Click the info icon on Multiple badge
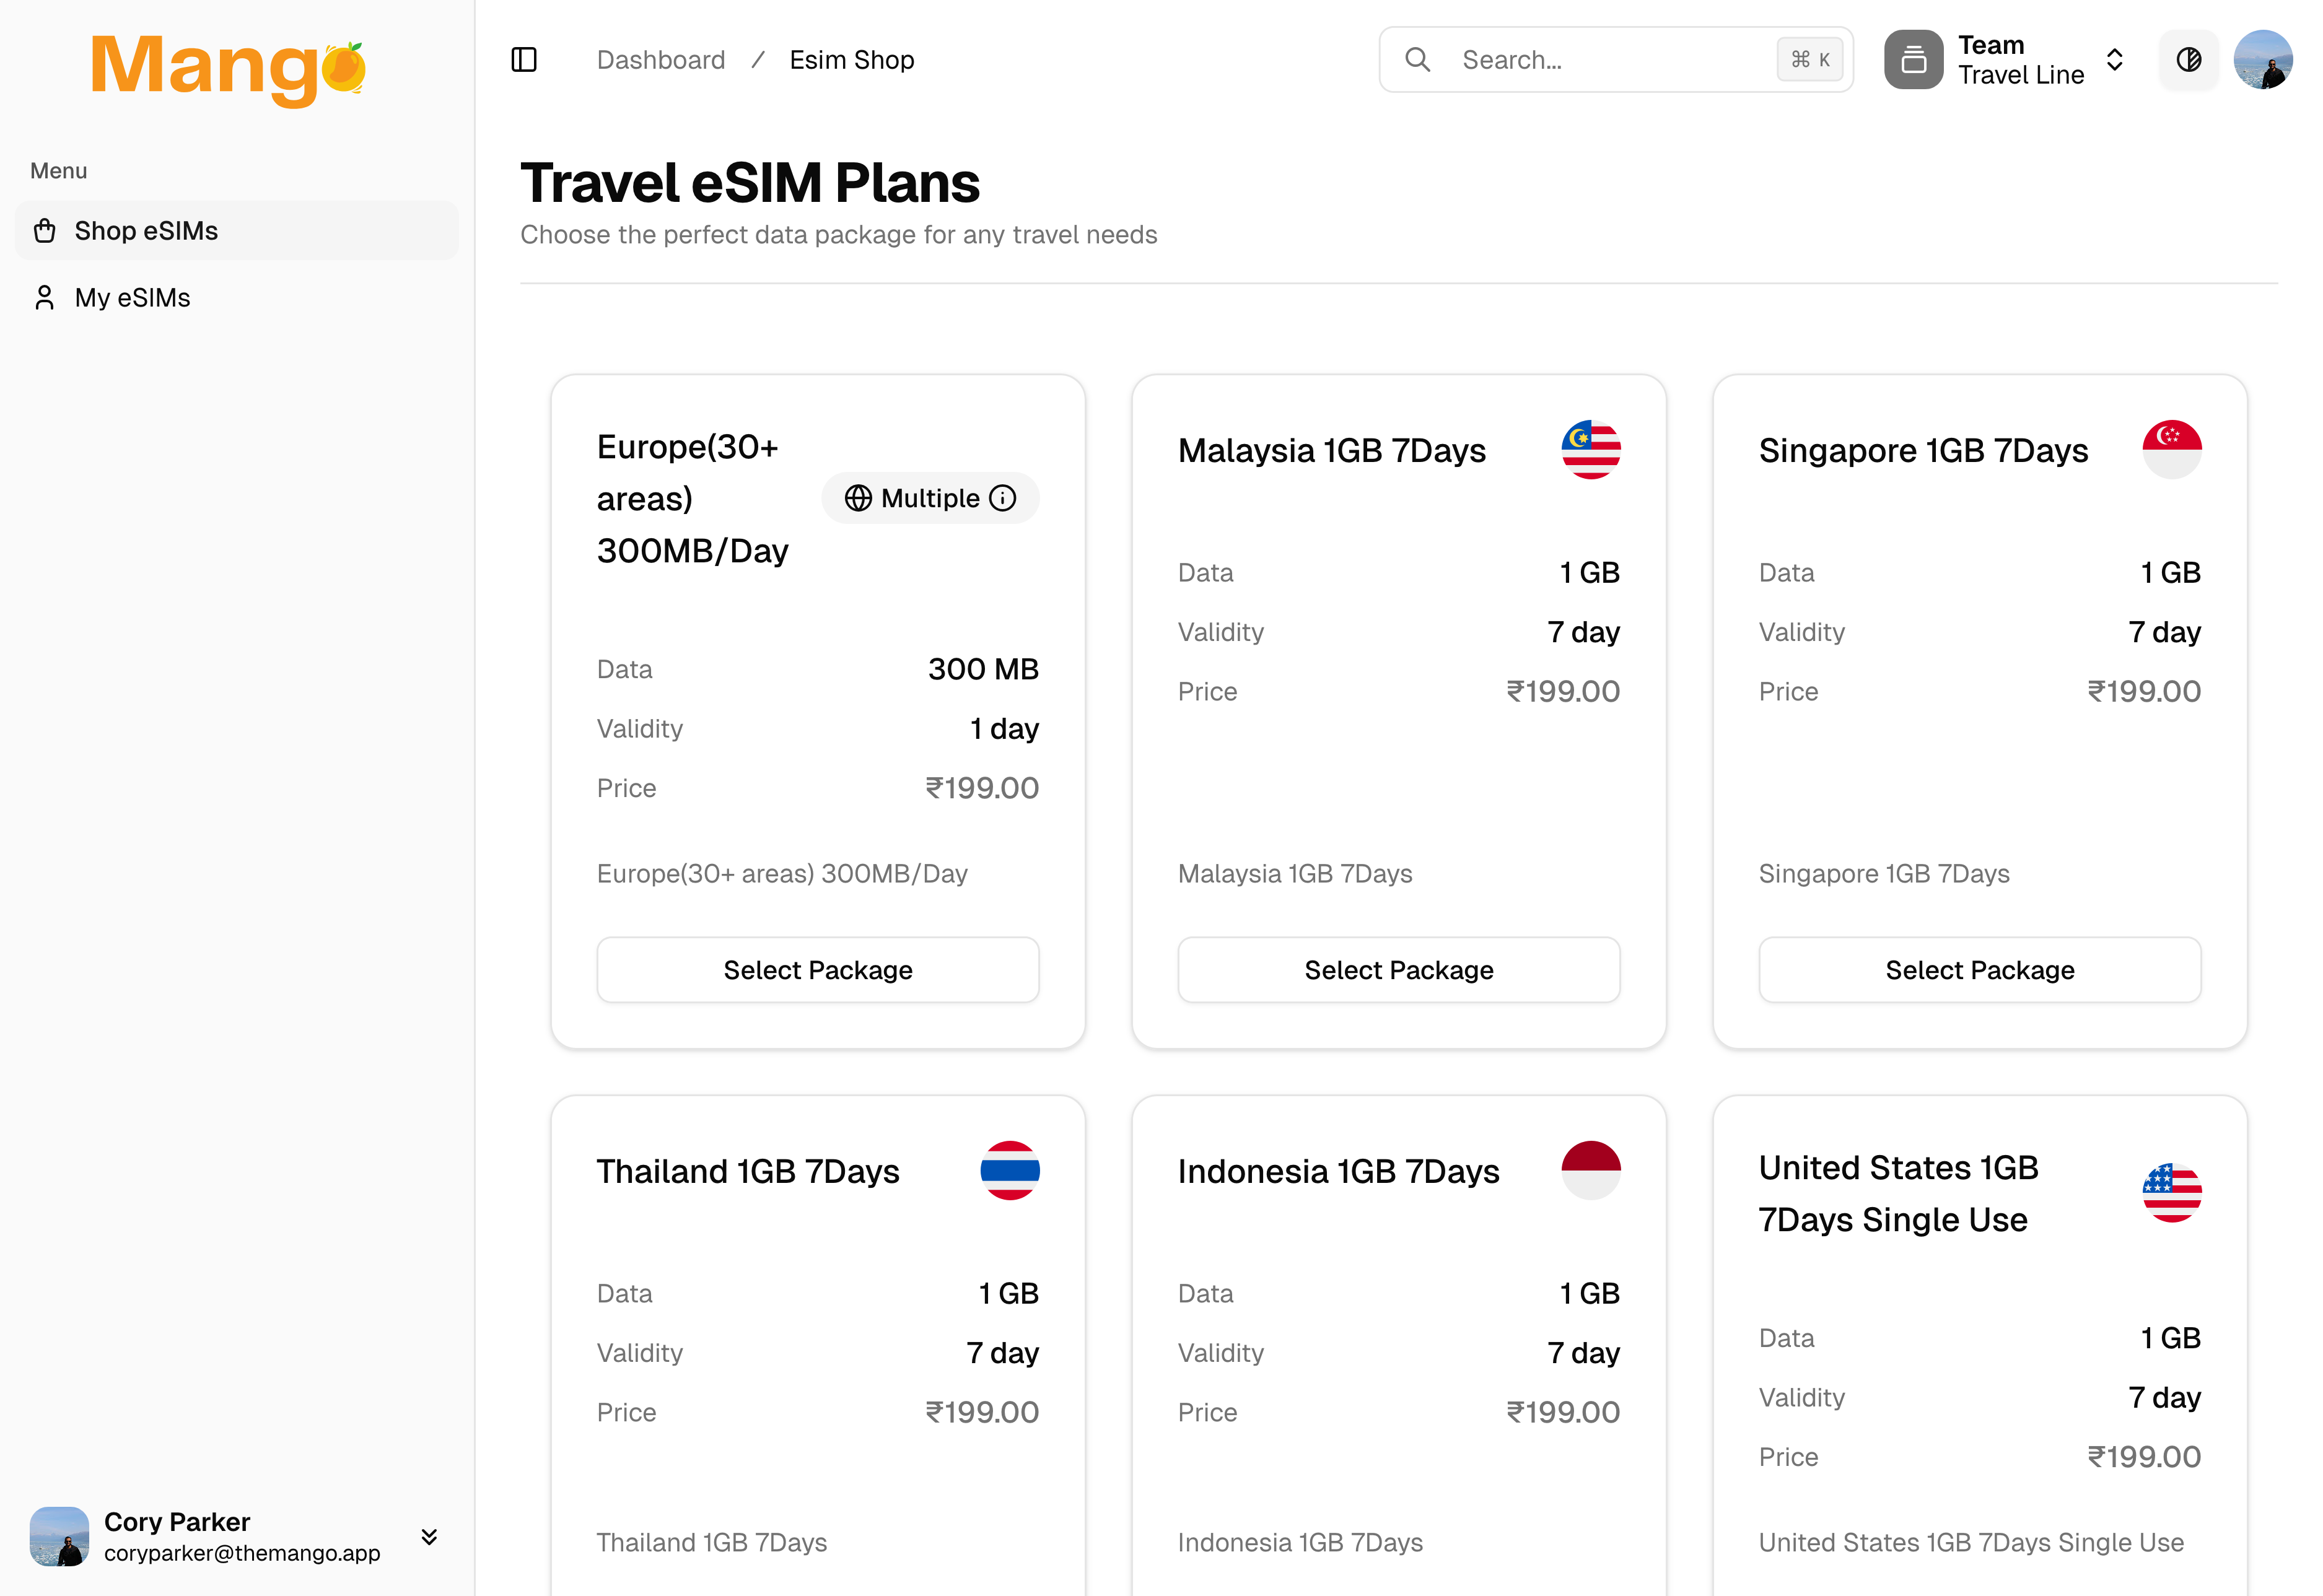 (1003, 498)
